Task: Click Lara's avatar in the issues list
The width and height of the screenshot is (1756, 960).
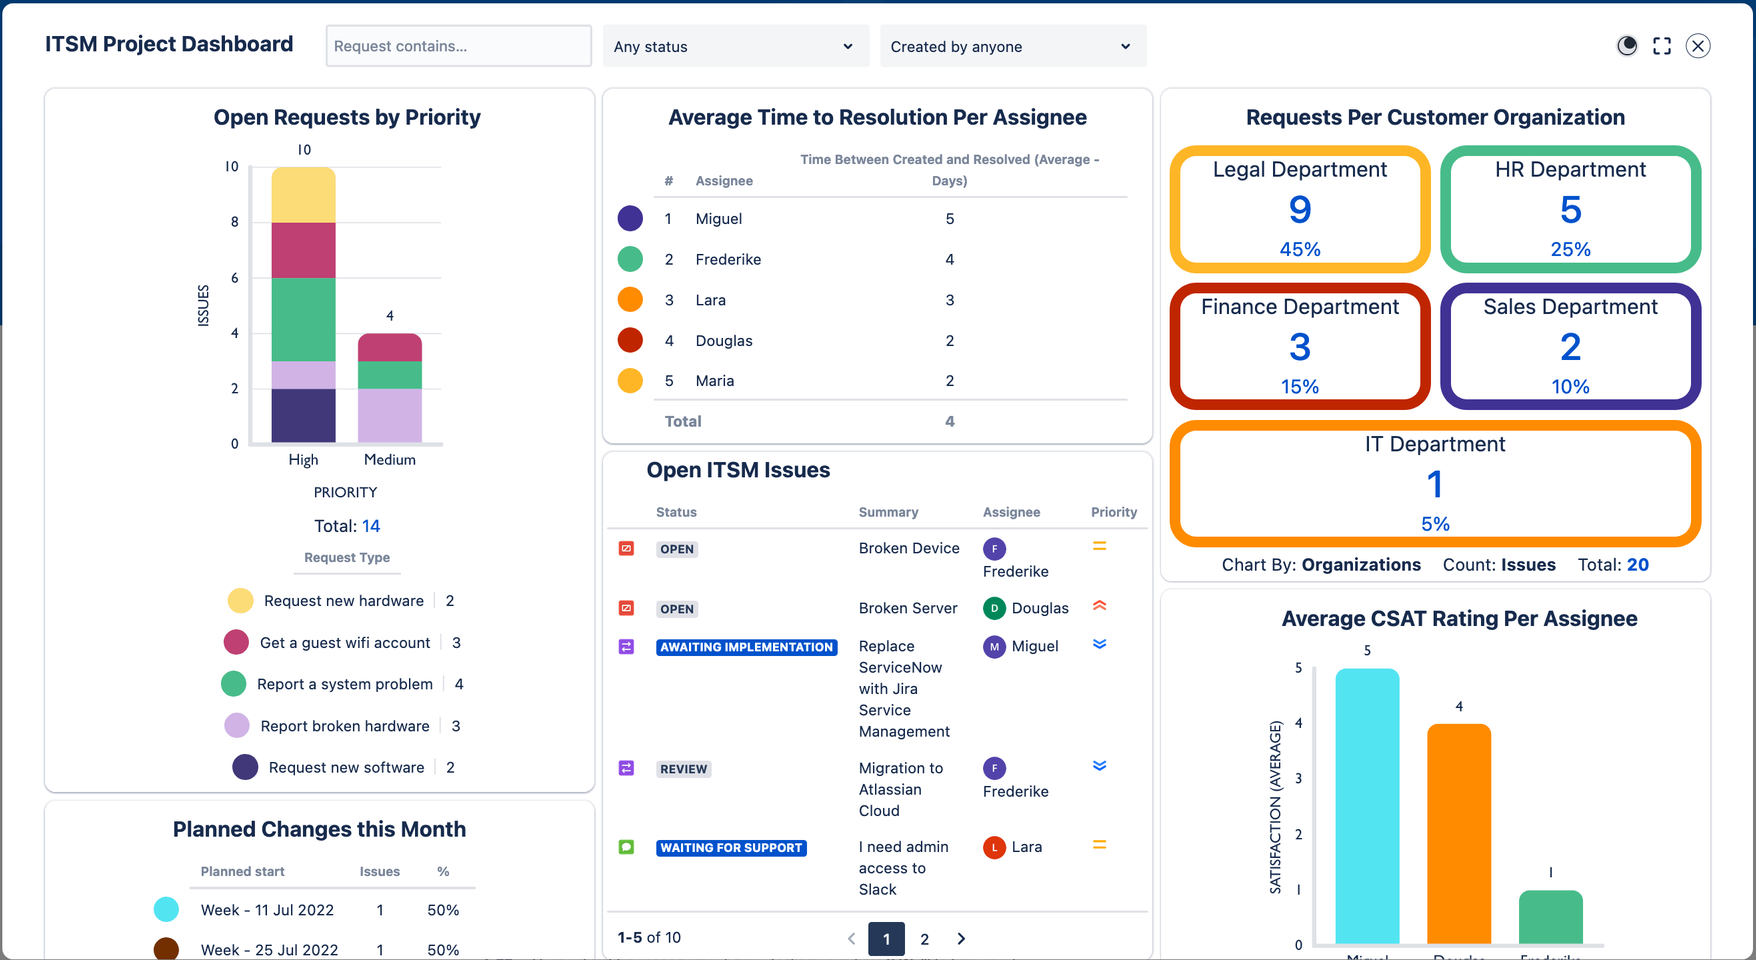Action: point(994,847)
